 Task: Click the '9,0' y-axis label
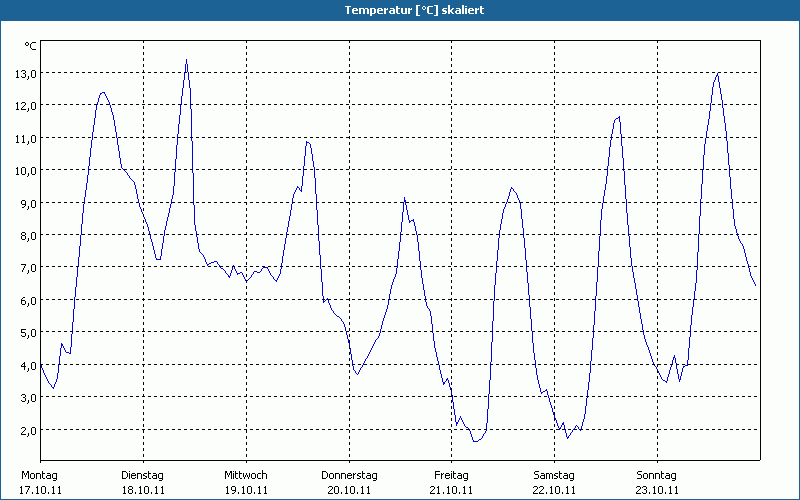coord(28,204)
